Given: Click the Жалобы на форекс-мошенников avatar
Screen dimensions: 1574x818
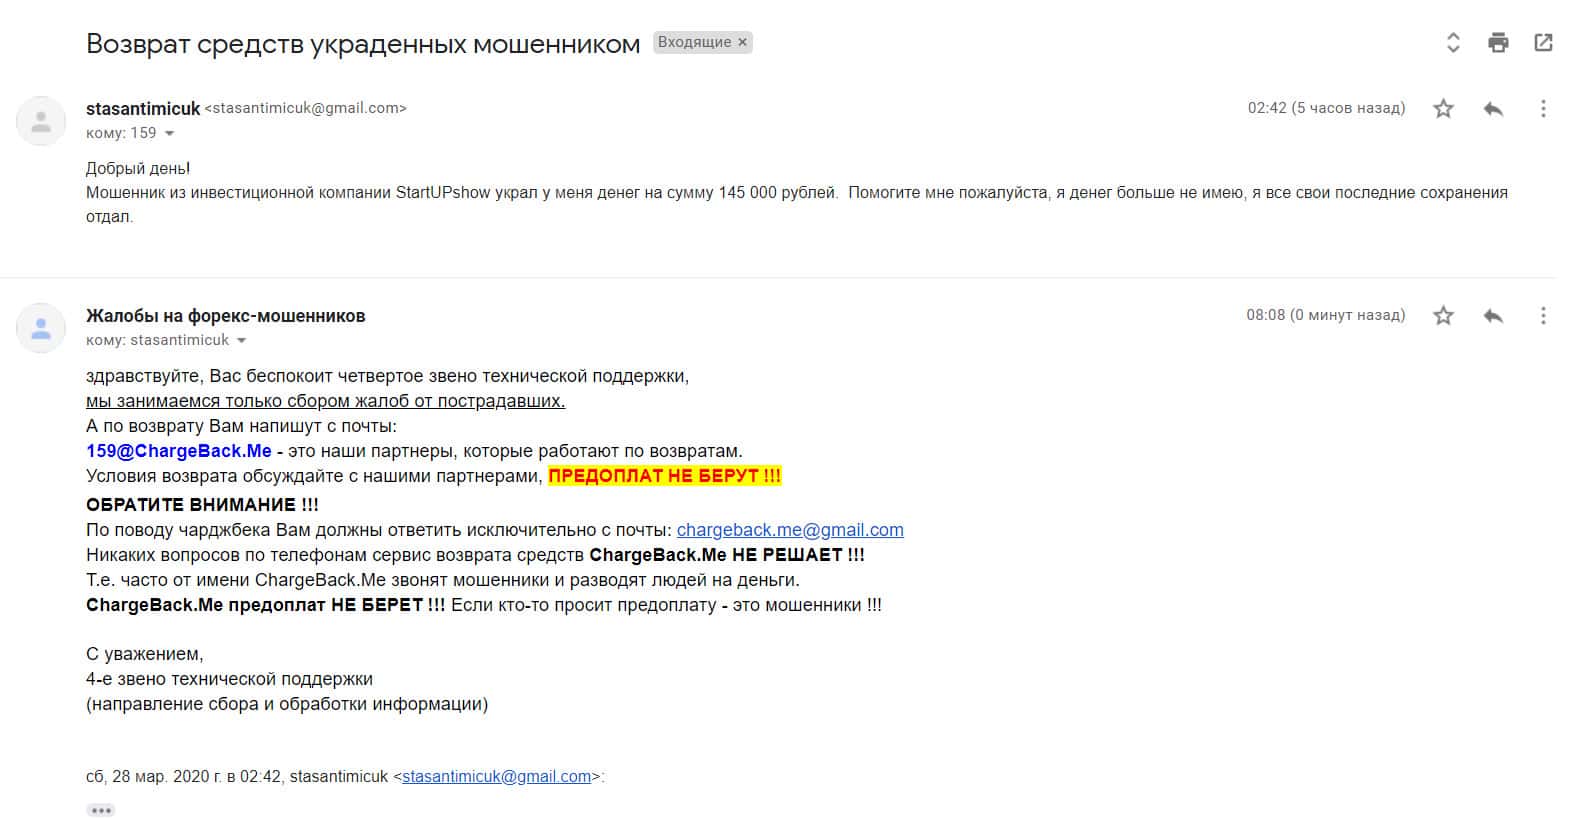Looking at the screenshot, I should click(x=41, y=328).
